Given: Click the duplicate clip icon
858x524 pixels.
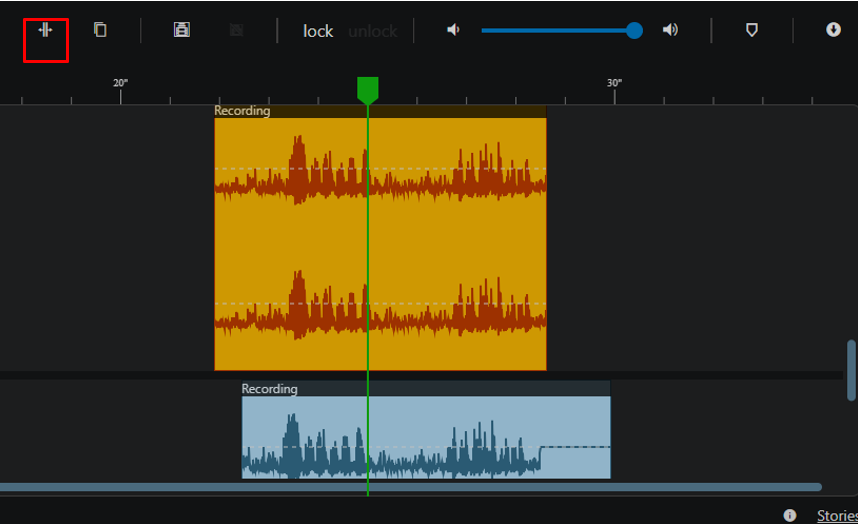Looking at the screenshot, I should pyautogui.click(x=100, y=30).
